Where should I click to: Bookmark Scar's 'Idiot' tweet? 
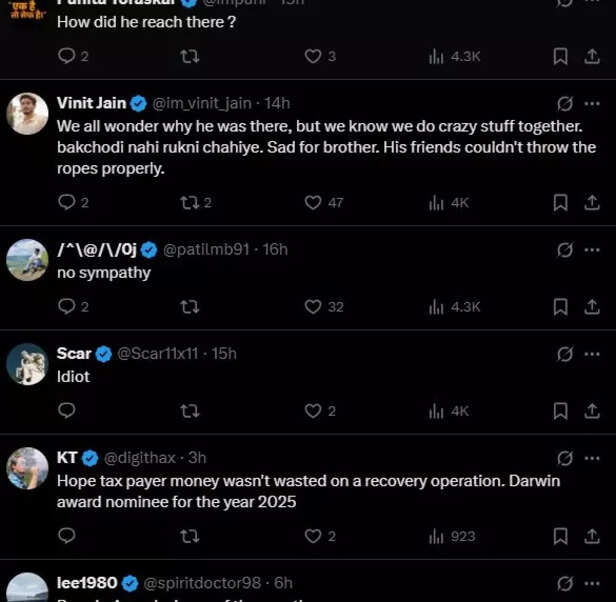tap(561, 410)
